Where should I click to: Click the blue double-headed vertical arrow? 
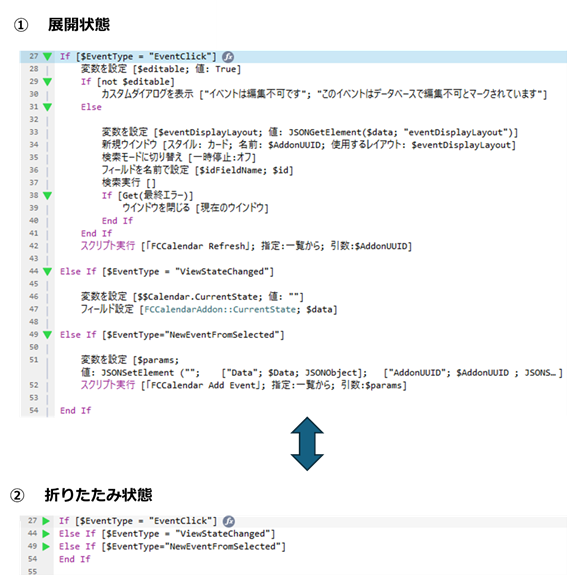pos(307,444)
